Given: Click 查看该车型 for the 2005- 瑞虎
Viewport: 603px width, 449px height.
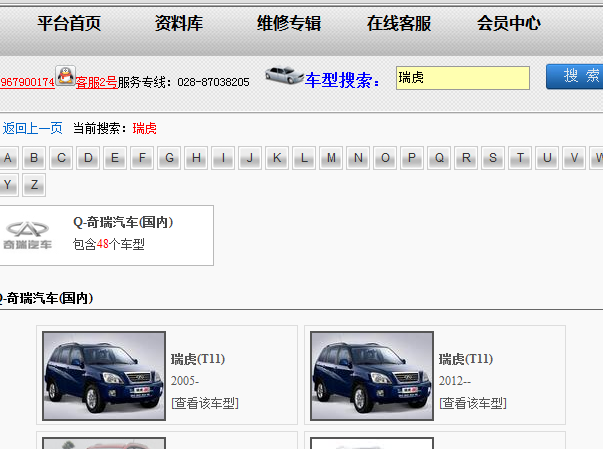Looking at the screenshot, I should 205,403.
